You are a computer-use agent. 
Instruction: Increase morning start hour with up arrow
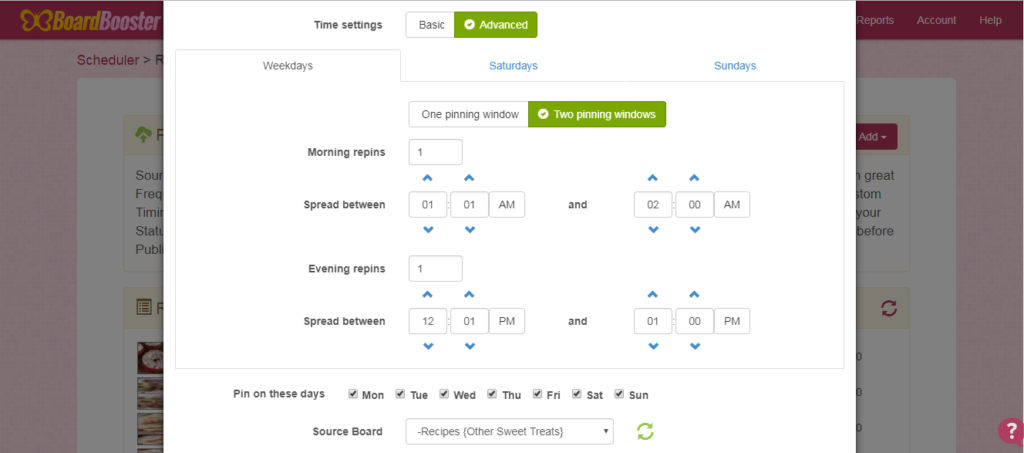[428, 178]
